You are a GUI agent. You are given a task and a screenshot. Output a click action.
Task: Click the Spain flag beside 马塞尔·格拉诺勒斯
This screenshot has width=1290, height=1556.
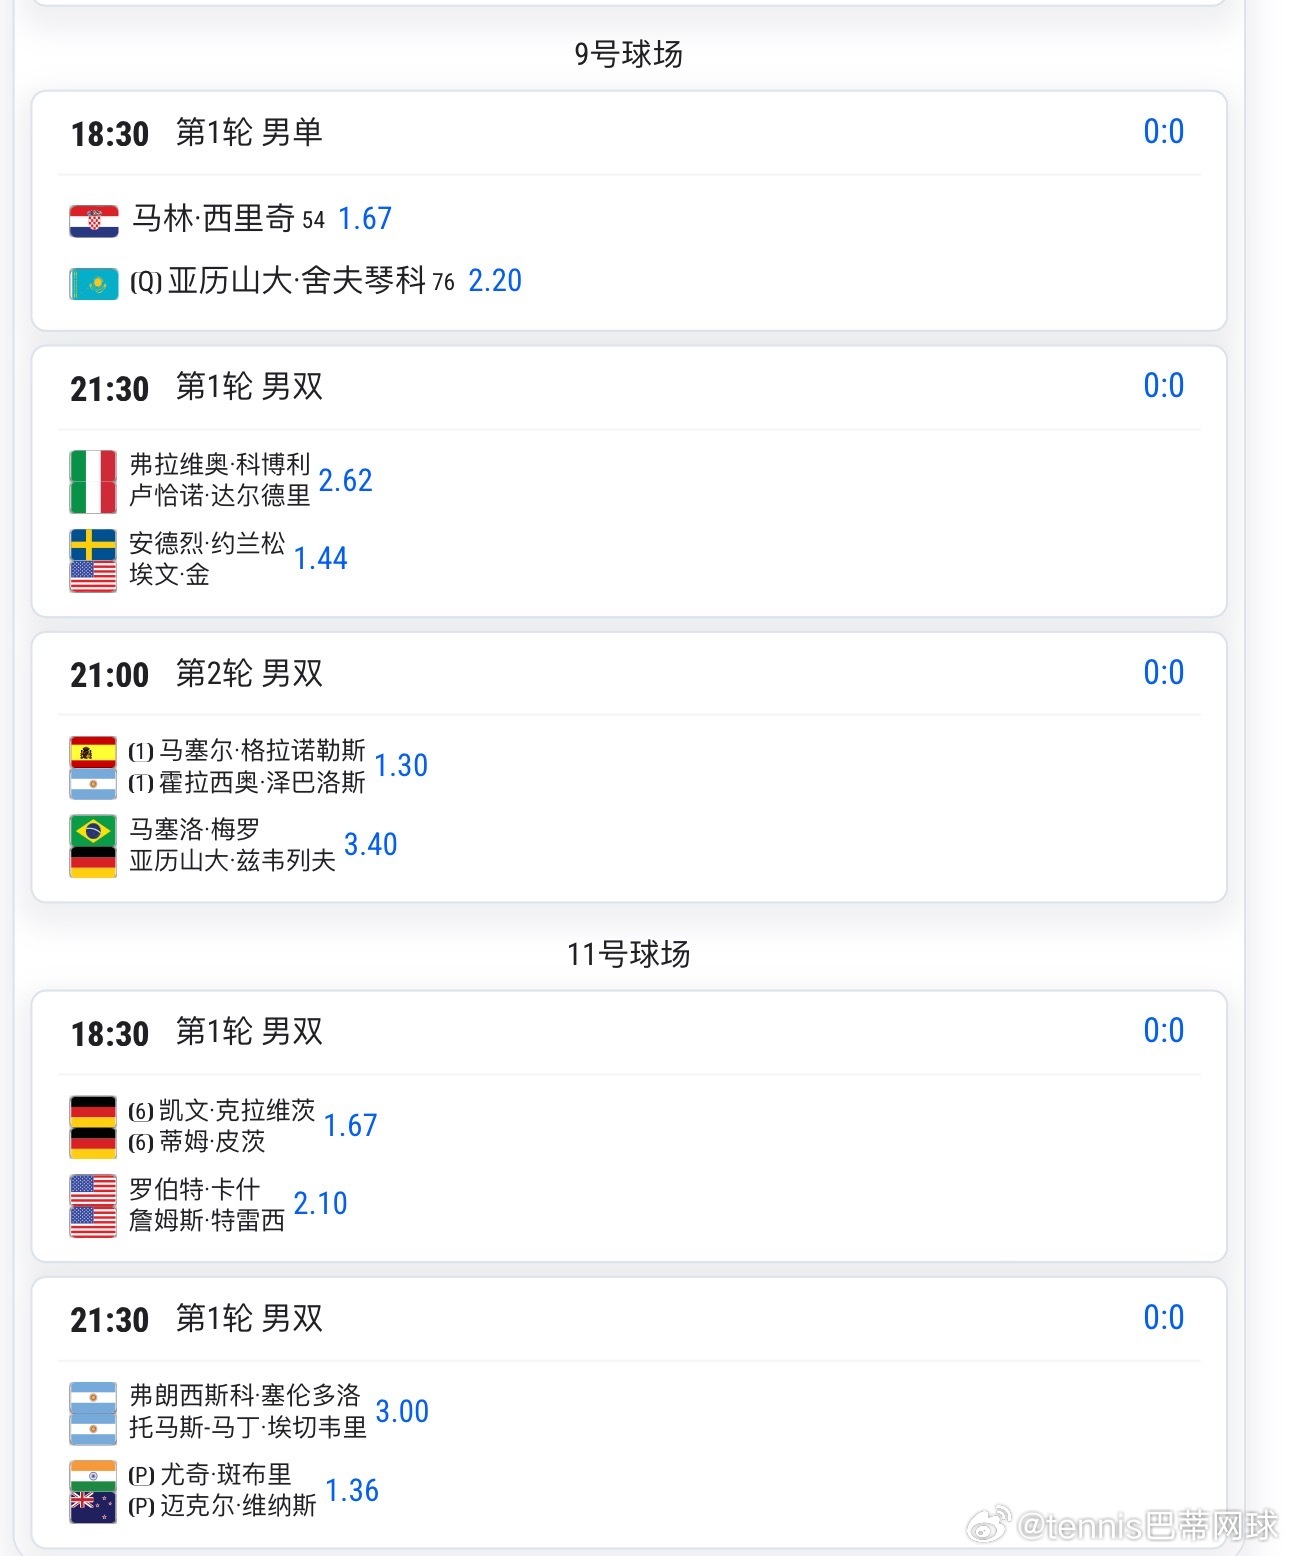(x=93, y=752)
